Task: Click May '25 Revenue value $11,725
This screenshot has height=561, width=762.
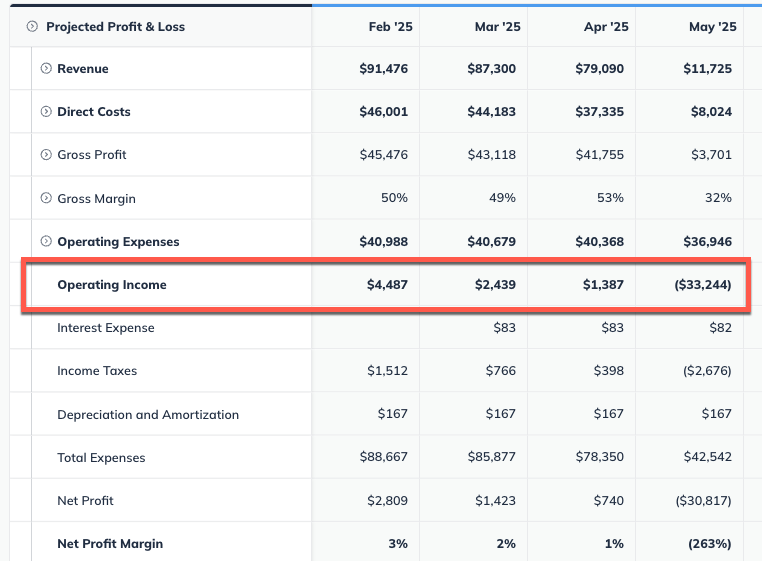Action: pyautogui.click(x=707, y=69)
